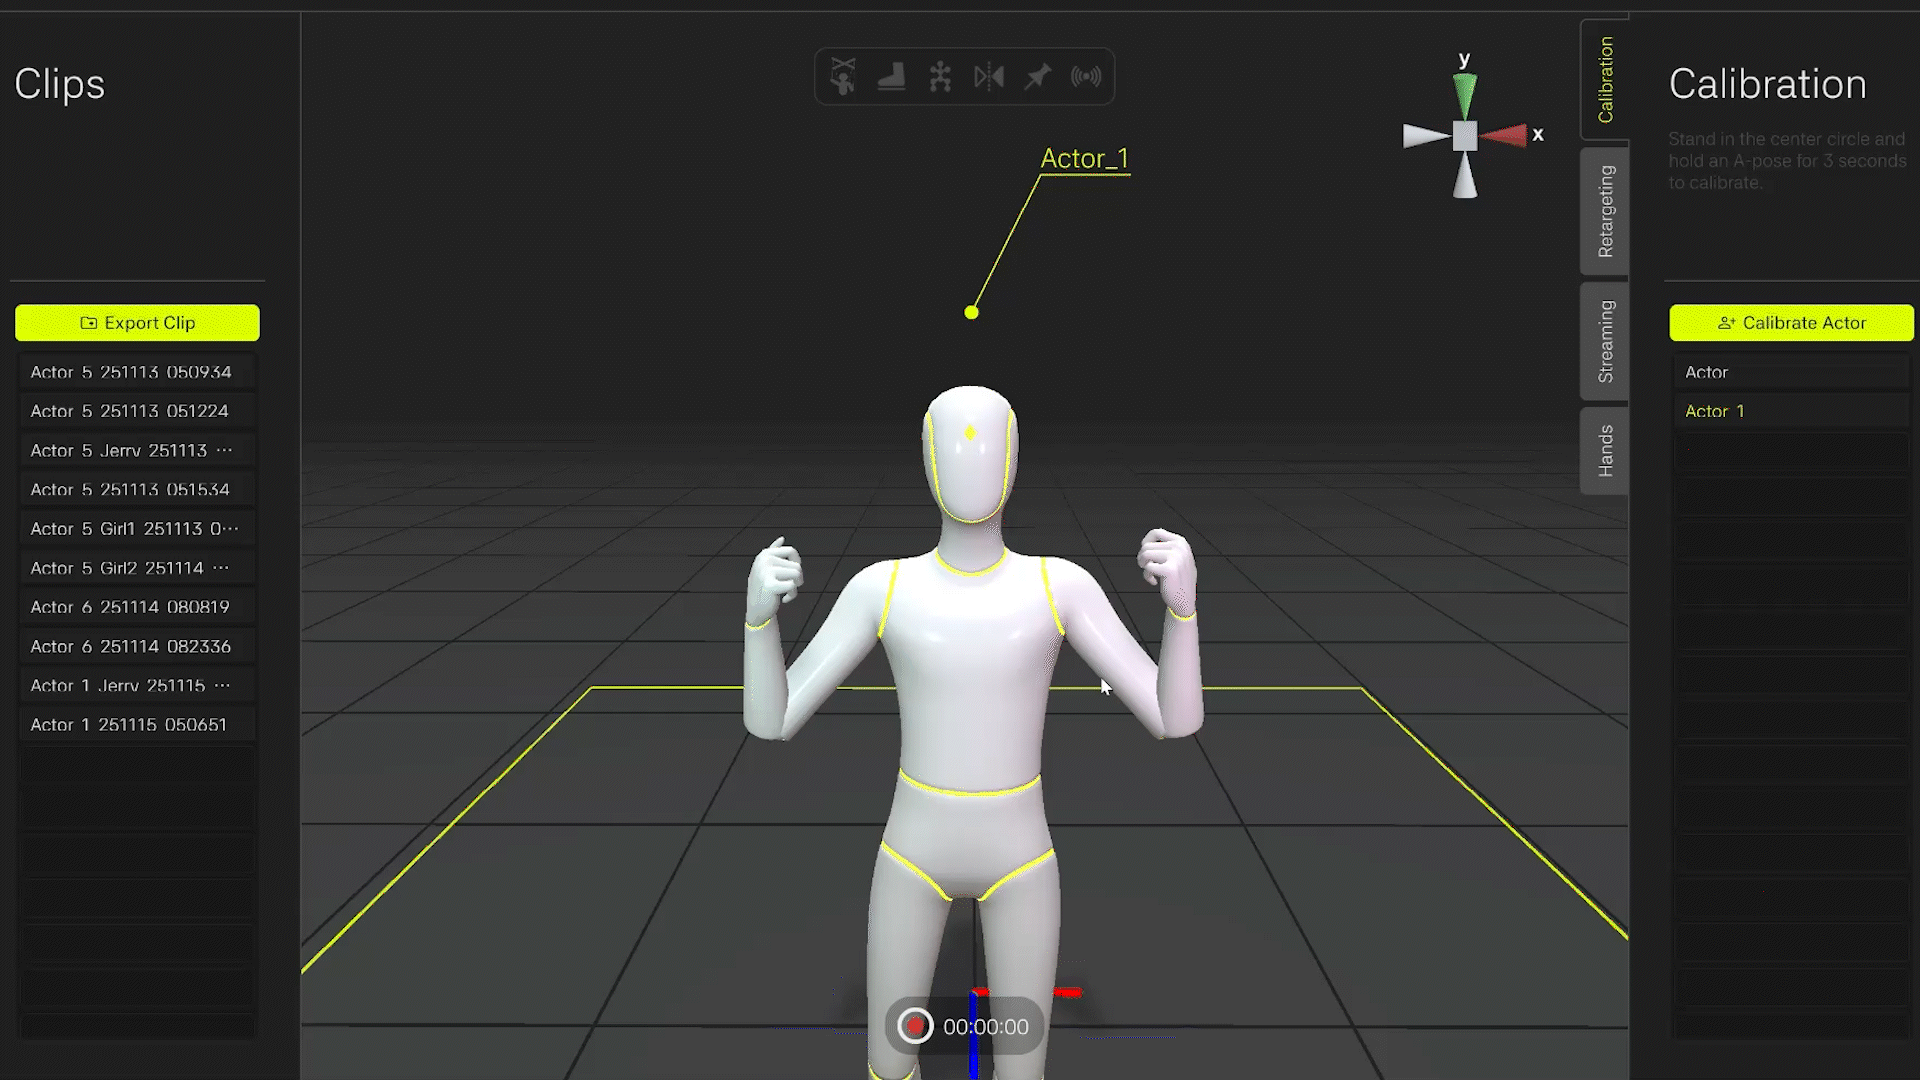Select the Calibration side tab
Image resolution: width=1920 pixels, height=1080 pixels.
pyautogui.click(x=1605, y=80)
